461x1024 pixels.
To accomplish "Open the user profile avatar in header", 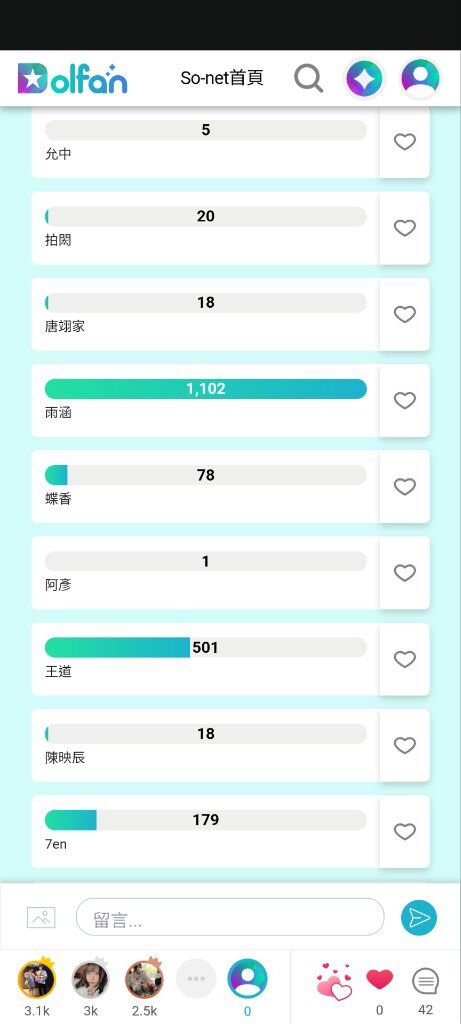I will (x=421, y=78).
